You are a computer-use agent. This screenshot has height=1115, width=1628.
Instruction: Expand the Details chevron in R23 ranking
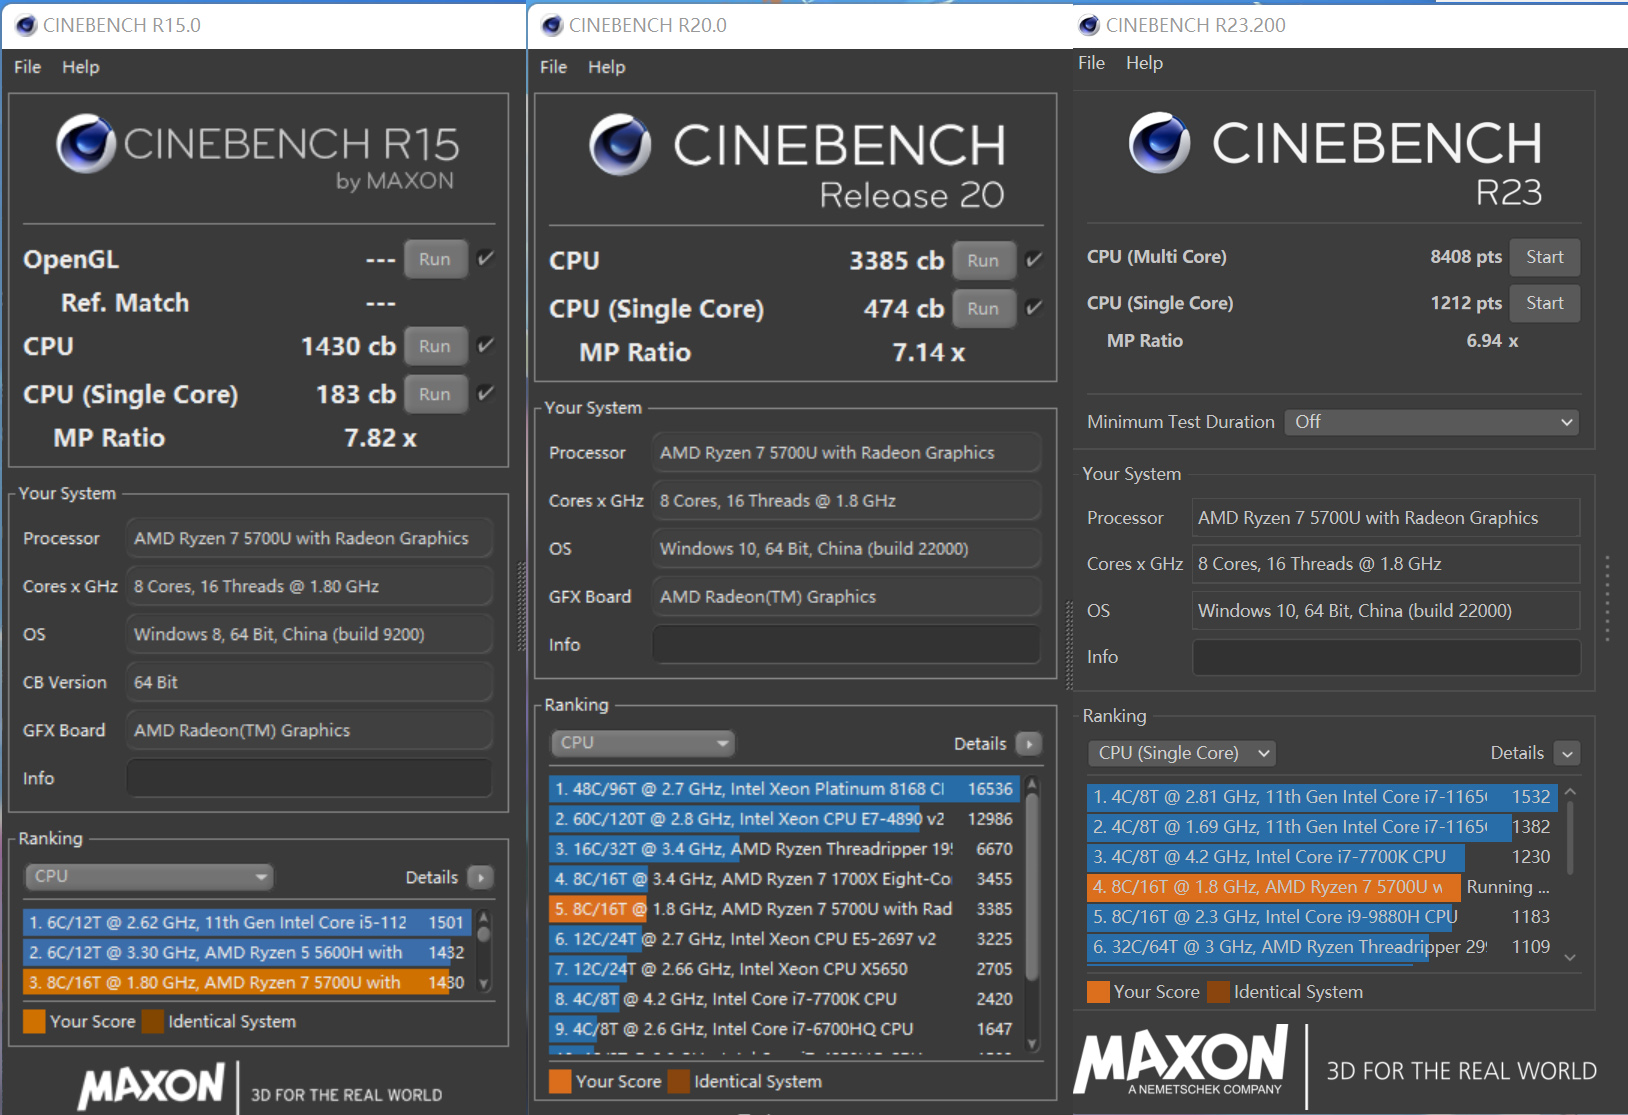tap(1567, 753)
